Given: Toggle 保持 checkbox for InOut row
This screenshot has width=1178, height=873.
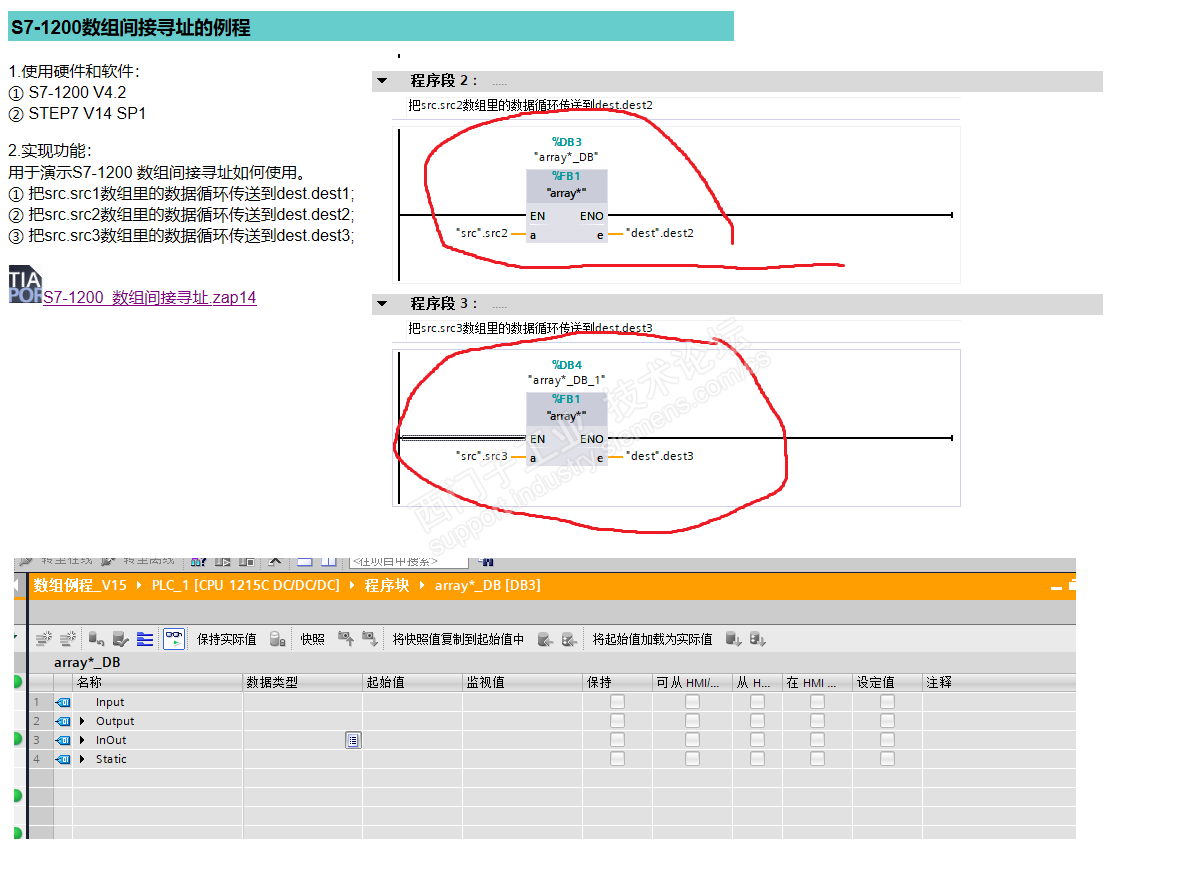Looking at the screenshot, I should click(x=618, y=739).
